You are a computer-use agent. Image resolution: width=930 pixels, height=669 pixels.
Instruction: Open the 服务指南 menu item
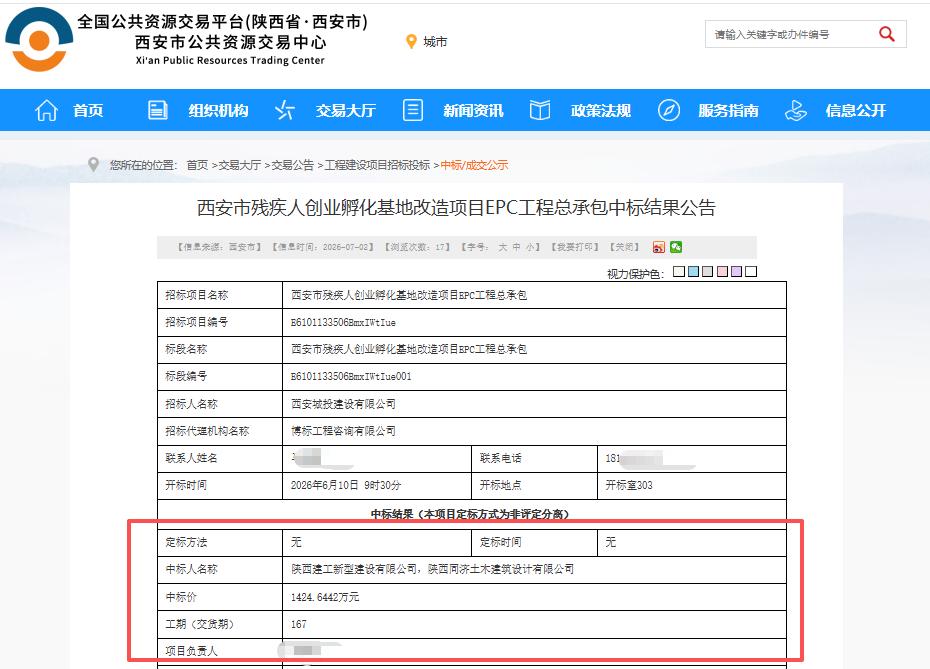(728, 110)
